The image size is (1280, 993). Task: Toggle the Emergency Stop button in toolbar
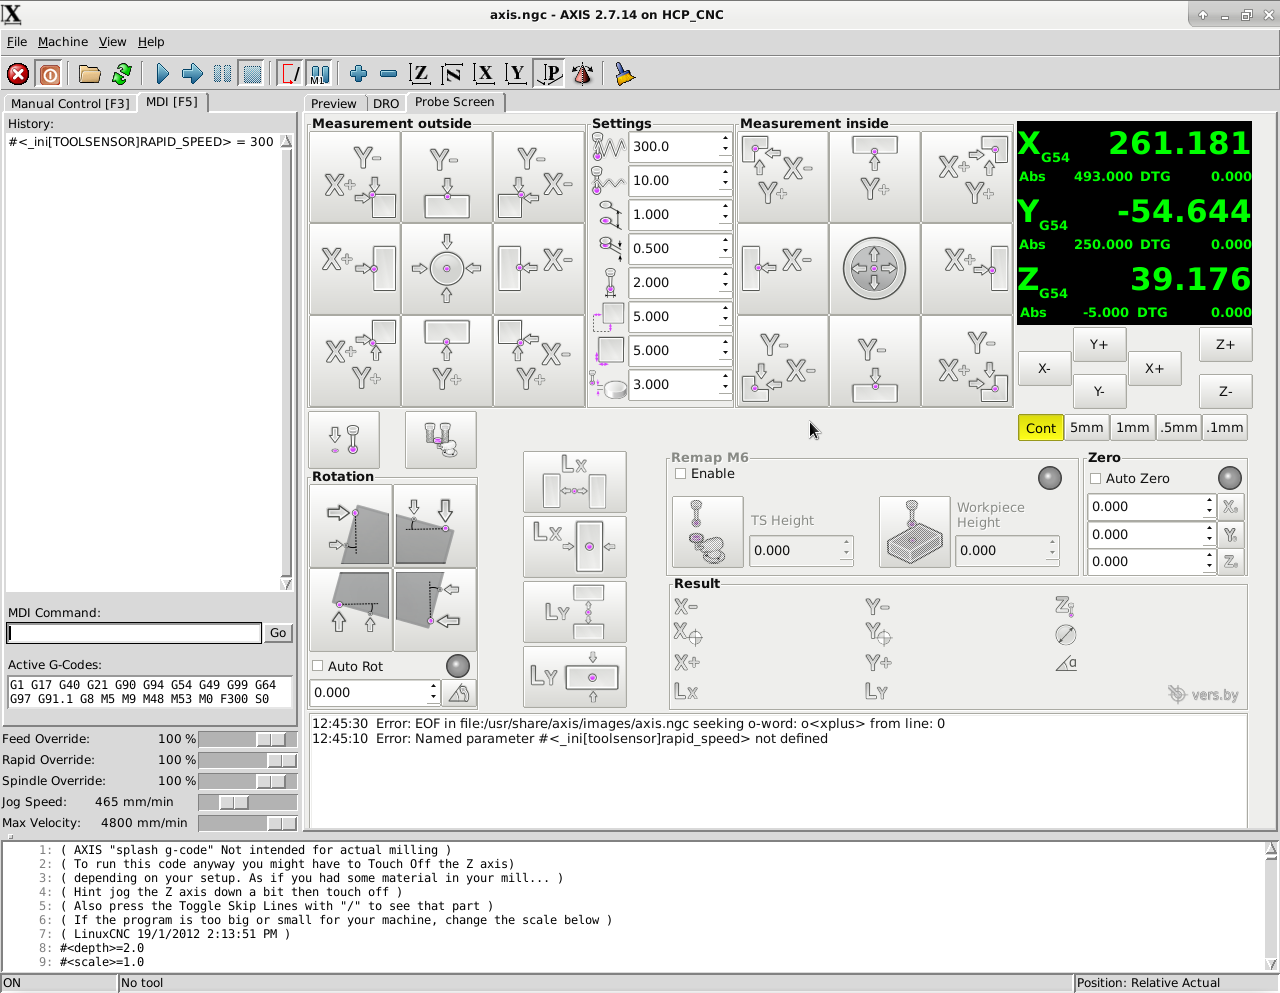click(18, 74)
